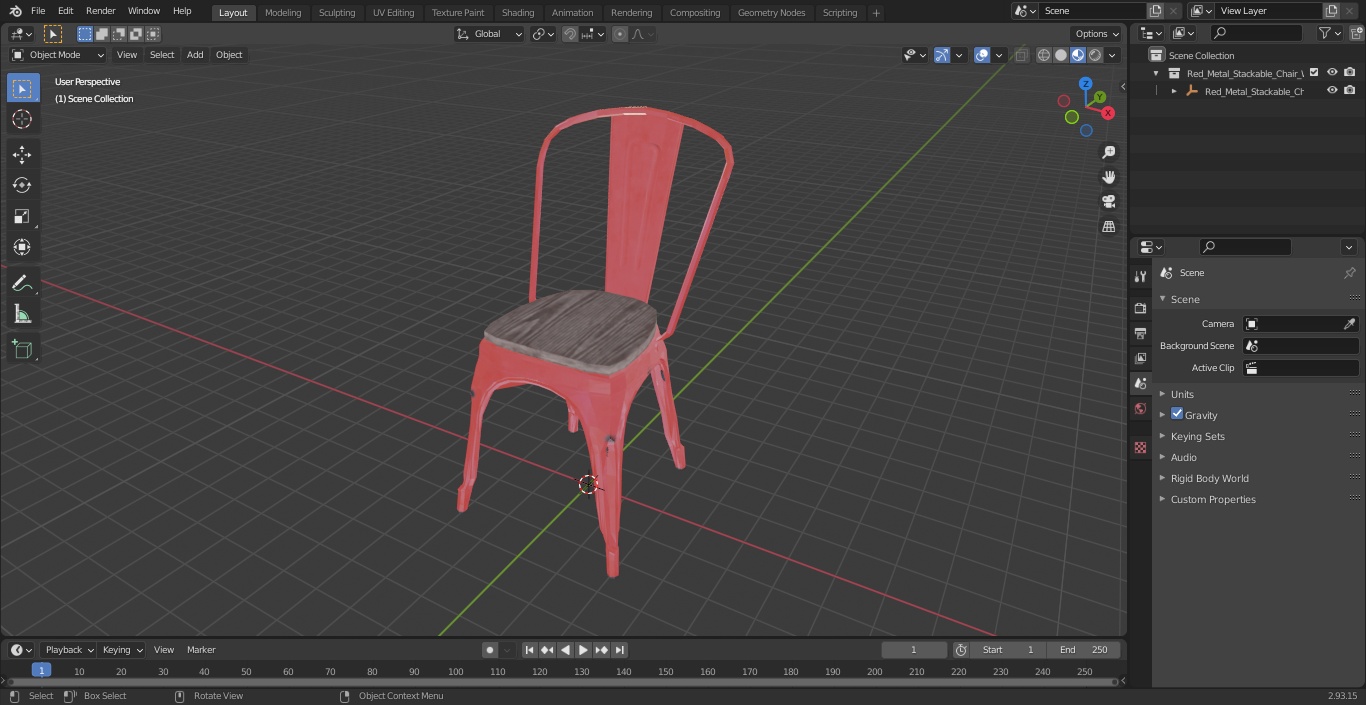Open the viewport shading options dropdown arrow
The width and height of the screenshot is (1366, 705).
1112,55
